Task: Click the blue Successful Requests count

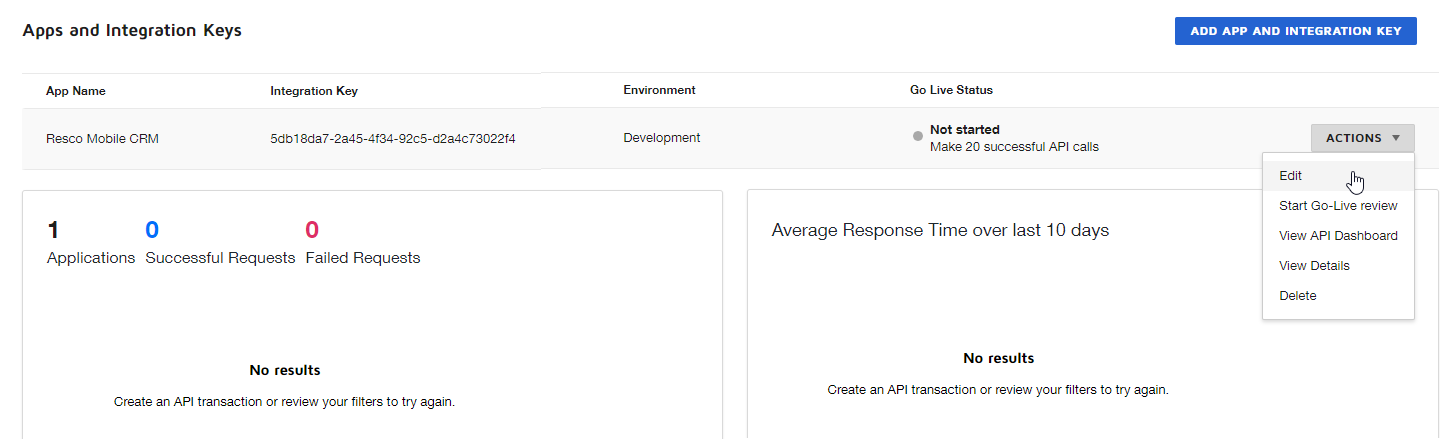Action: 152,231
